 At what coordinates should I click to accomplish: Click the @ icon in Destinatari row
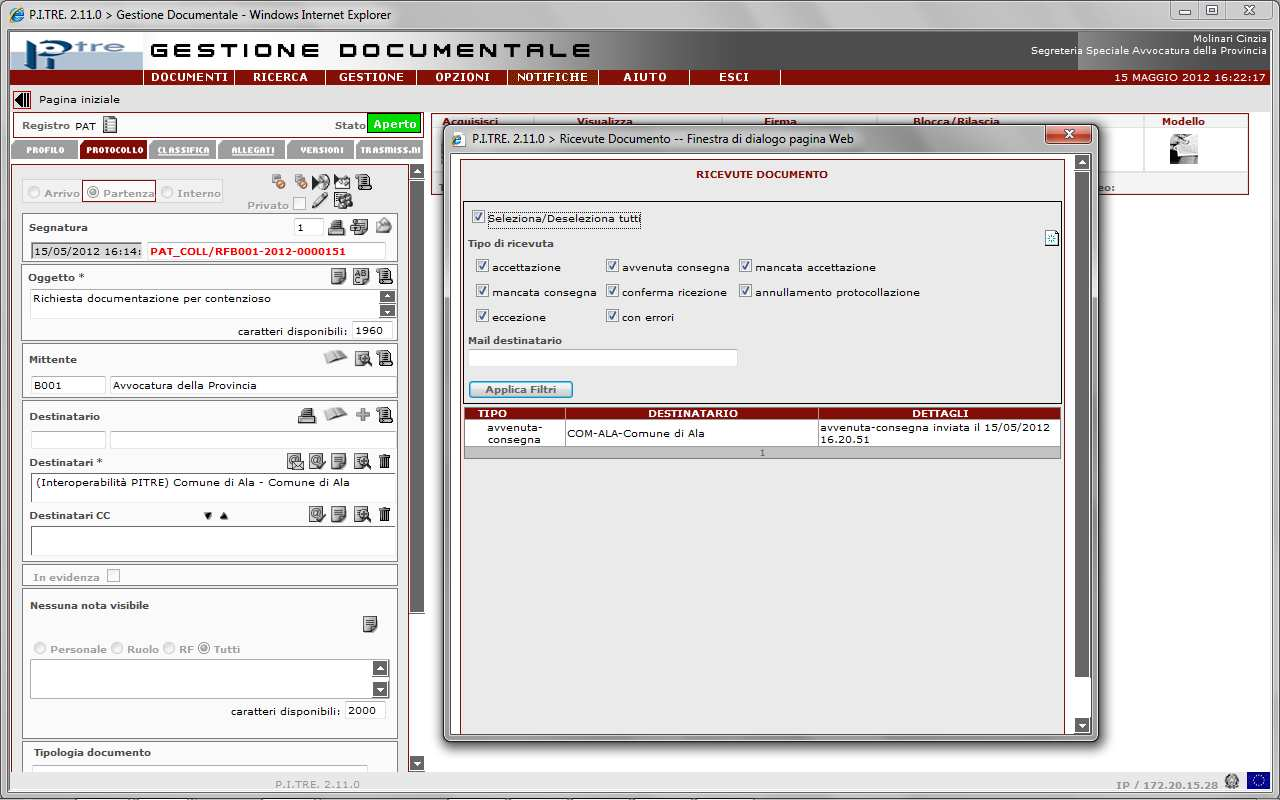pos(316,461)
